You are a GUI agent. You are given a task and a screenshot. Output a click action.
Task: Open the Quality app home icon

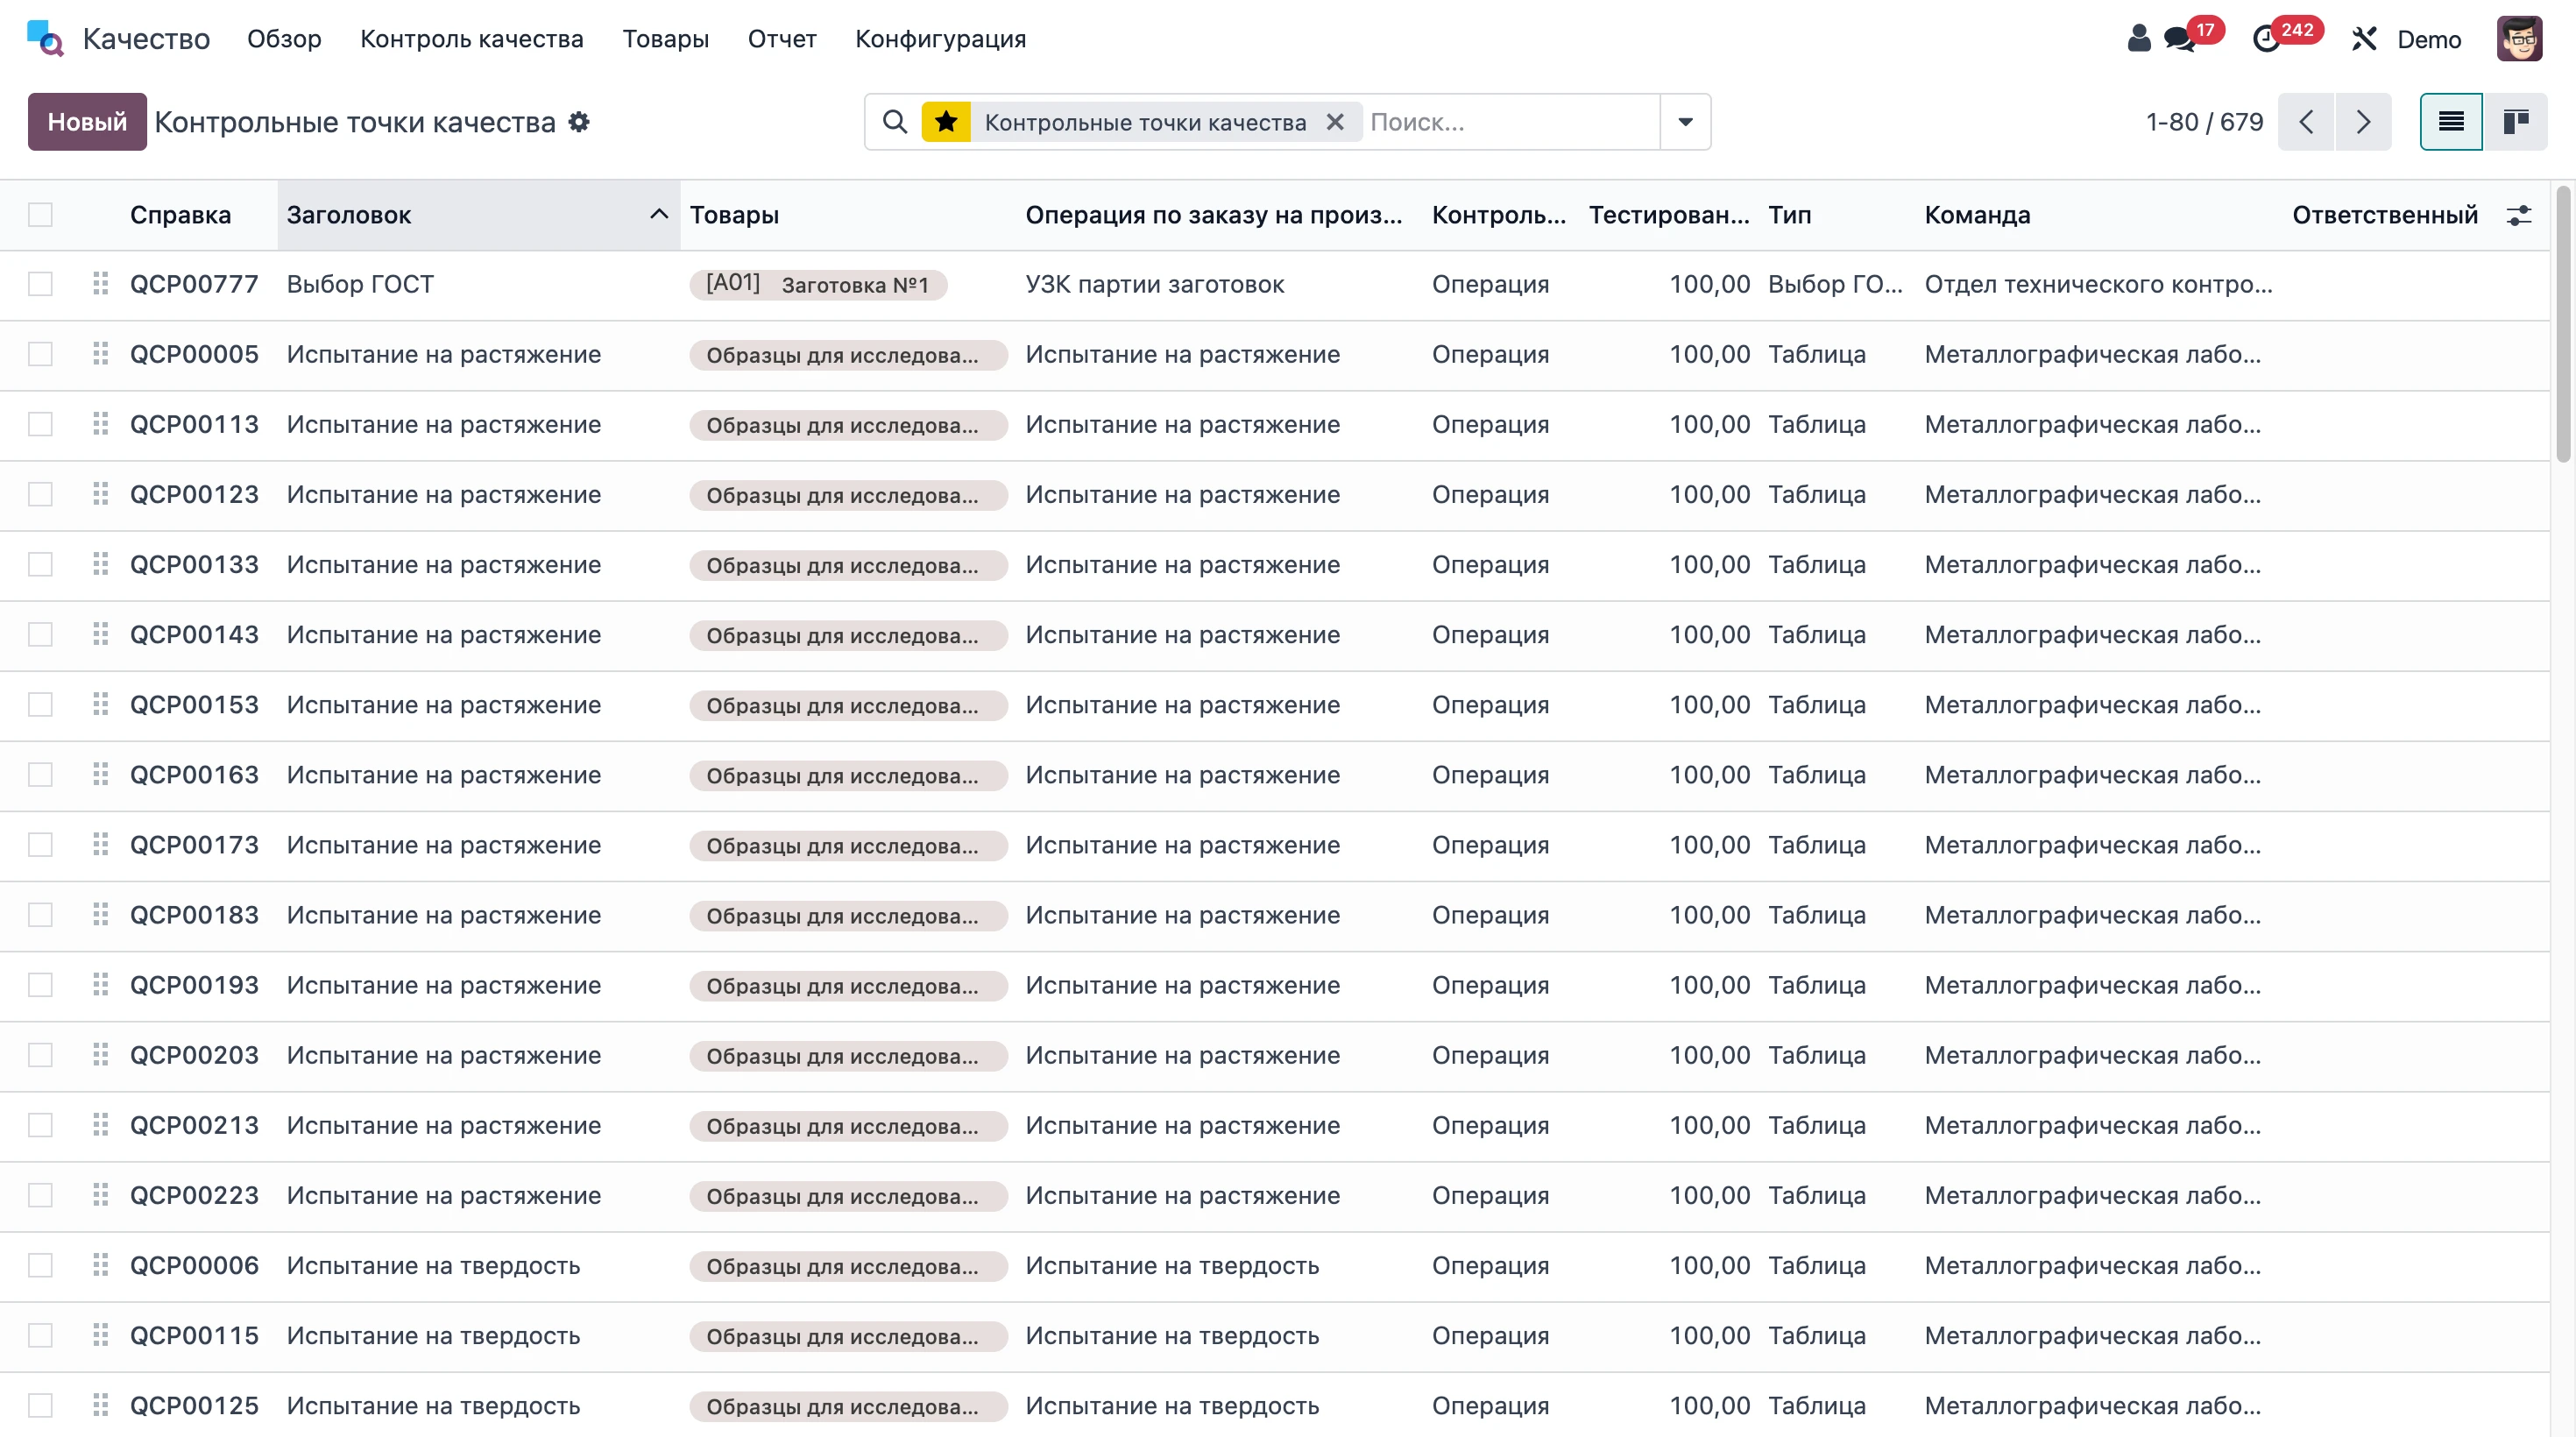point(45,38)
